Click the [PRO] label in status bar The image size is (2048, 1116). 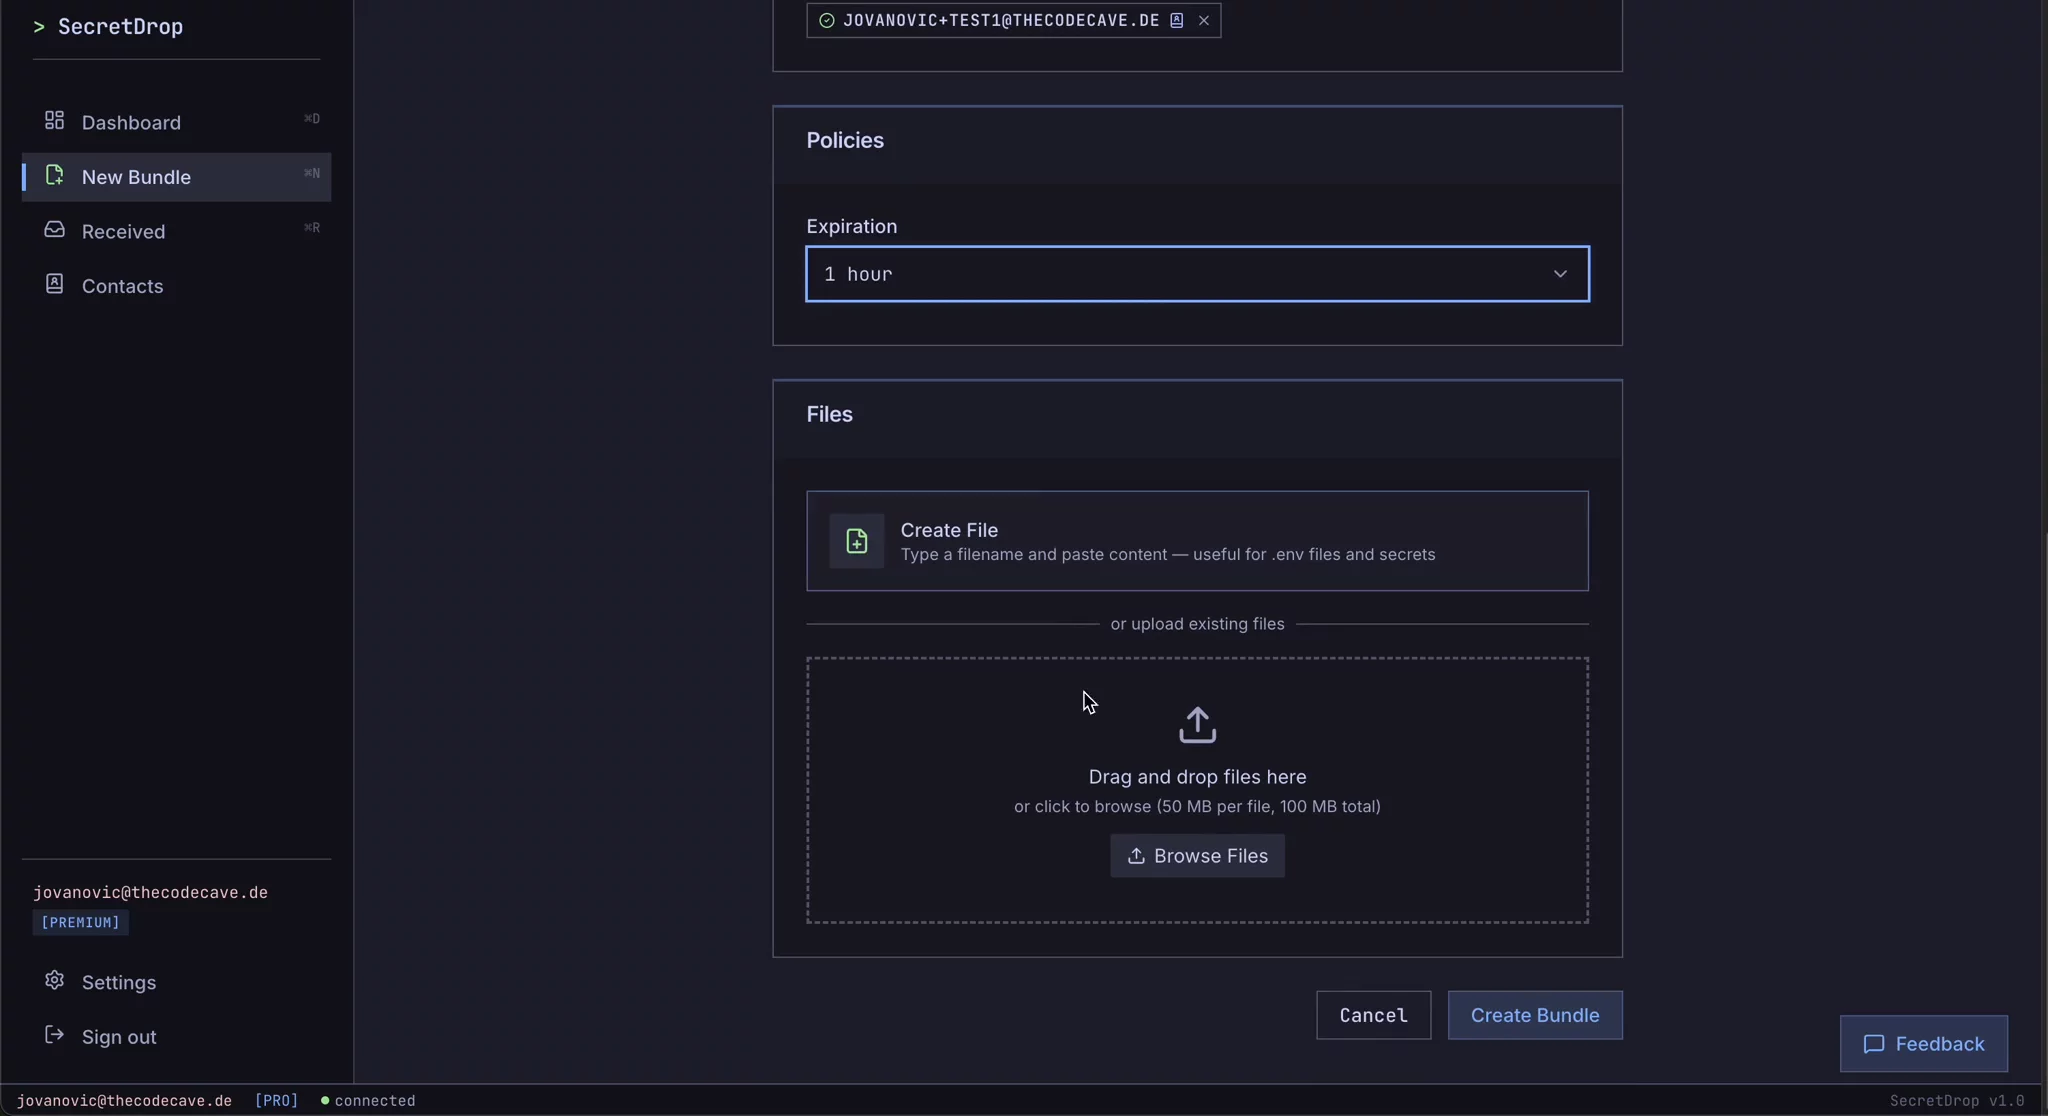coord(276,1100)
